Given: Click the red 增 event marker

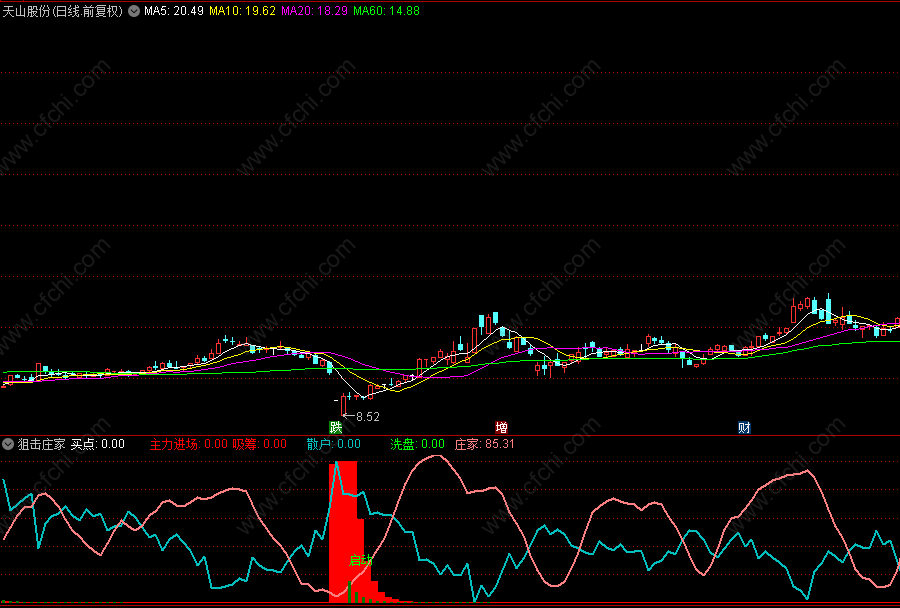Looking at the screenshot, I should pyautogui.click(x=502, y=427).
